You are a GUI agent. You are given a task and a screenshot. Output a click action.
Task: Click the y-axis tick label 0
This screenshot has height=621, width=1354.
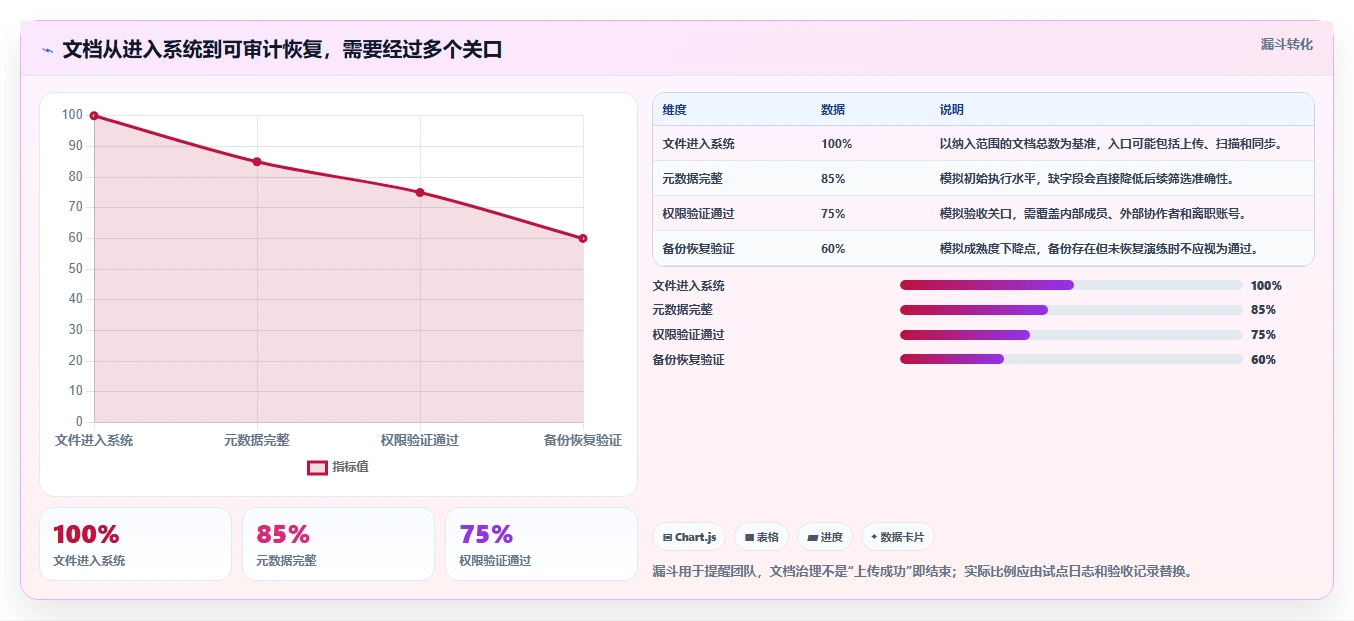coord(79,422)
